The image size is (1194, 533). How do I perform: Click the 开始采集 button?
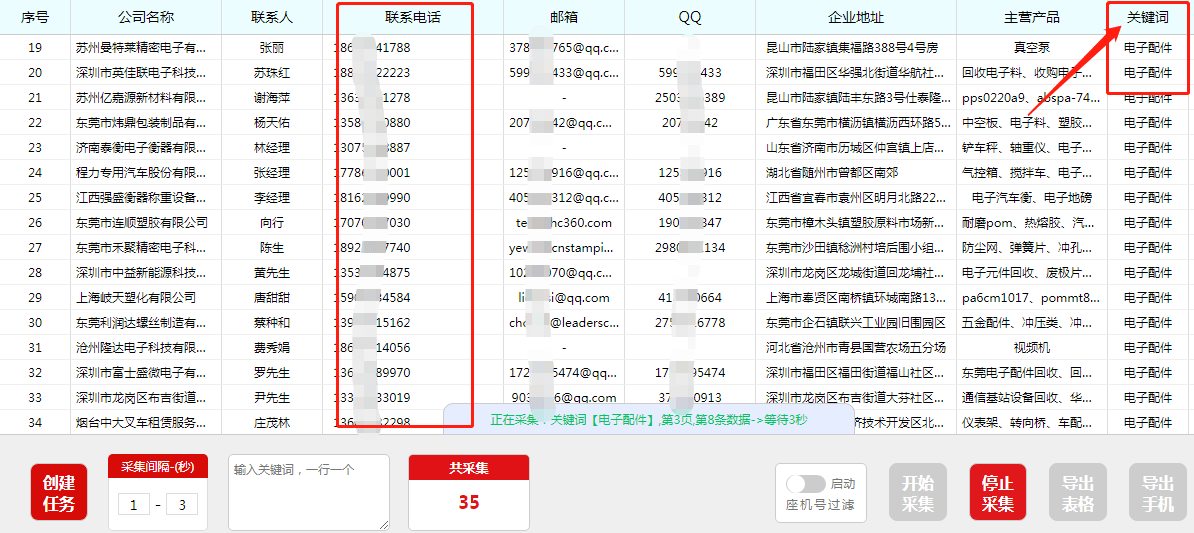[x=918, y=493]
